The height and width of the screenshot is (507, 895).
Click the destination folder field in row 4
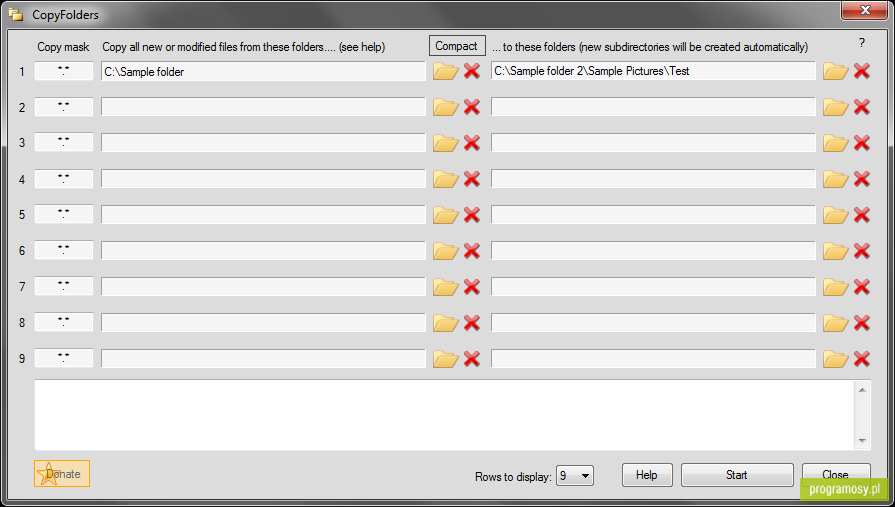pyautogui.click(x=653, y=179)
